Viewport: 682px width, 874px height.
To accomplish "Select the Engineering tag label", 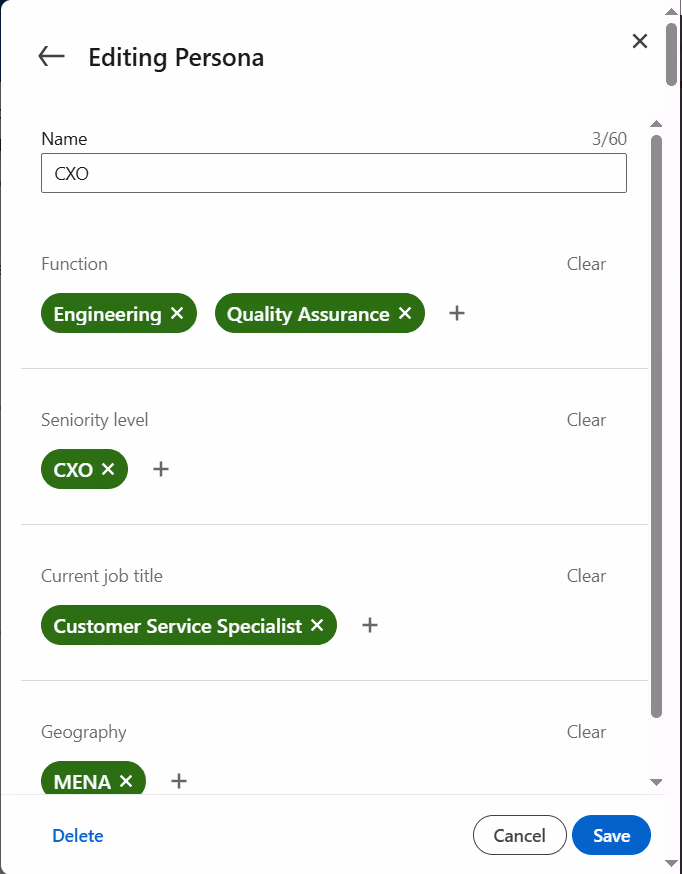I will tap(108, 314).
